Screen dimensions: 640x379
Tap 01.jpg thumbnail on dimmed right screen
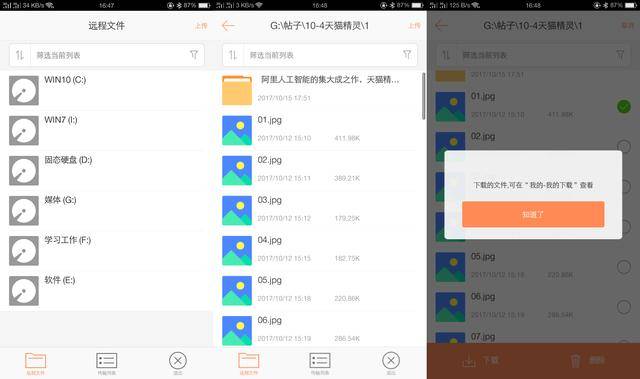tap(450, 106)
